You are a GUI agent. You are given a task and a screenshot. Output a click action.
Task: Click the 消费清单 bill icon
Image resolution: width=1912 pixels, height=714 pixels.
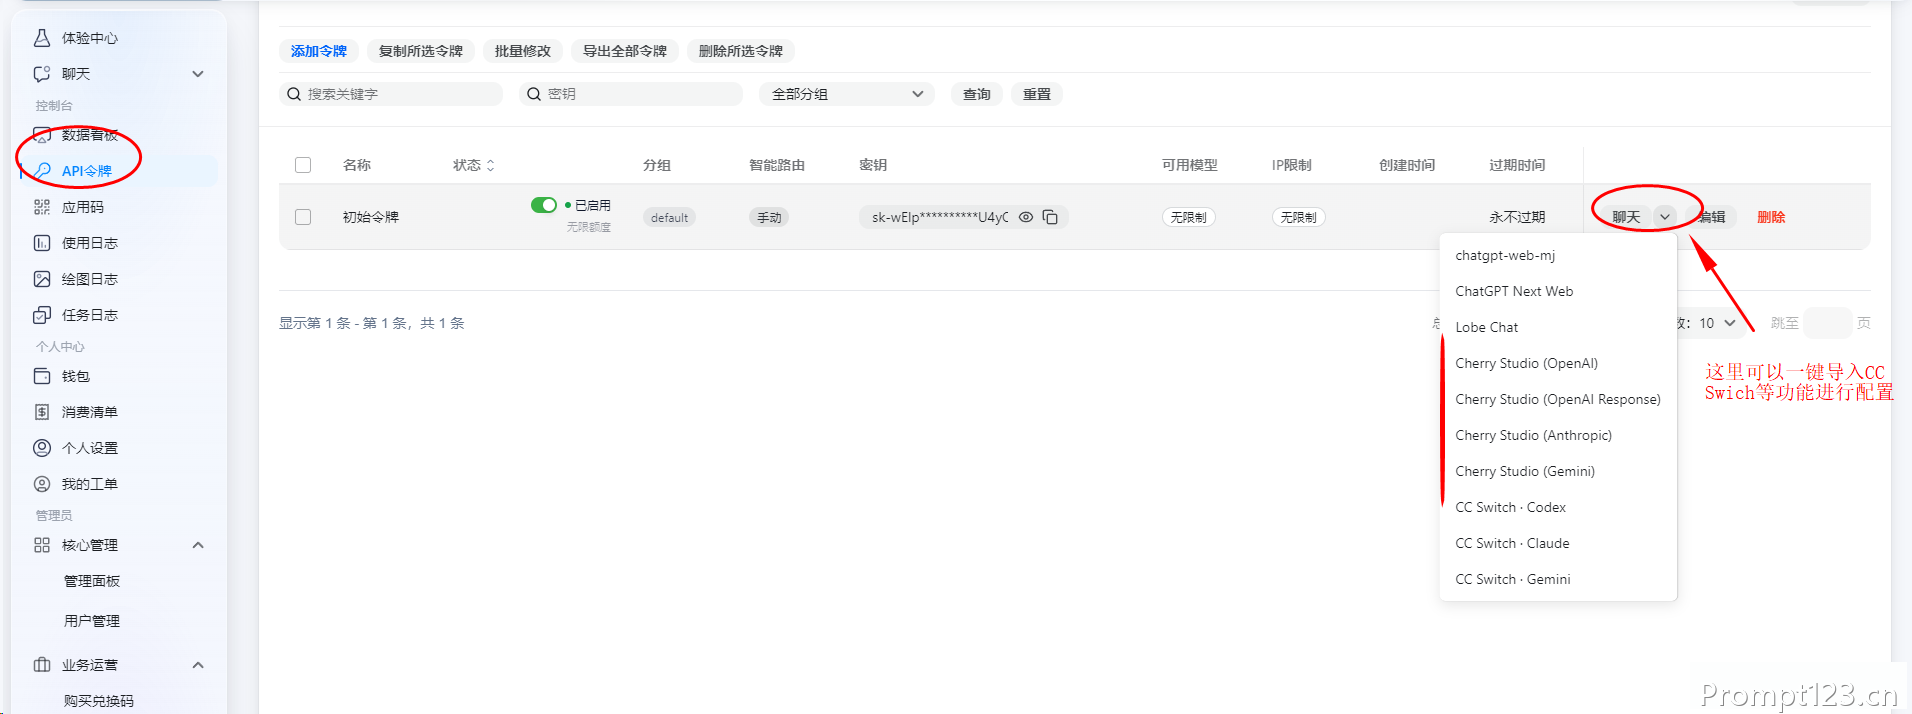point(42,412)
